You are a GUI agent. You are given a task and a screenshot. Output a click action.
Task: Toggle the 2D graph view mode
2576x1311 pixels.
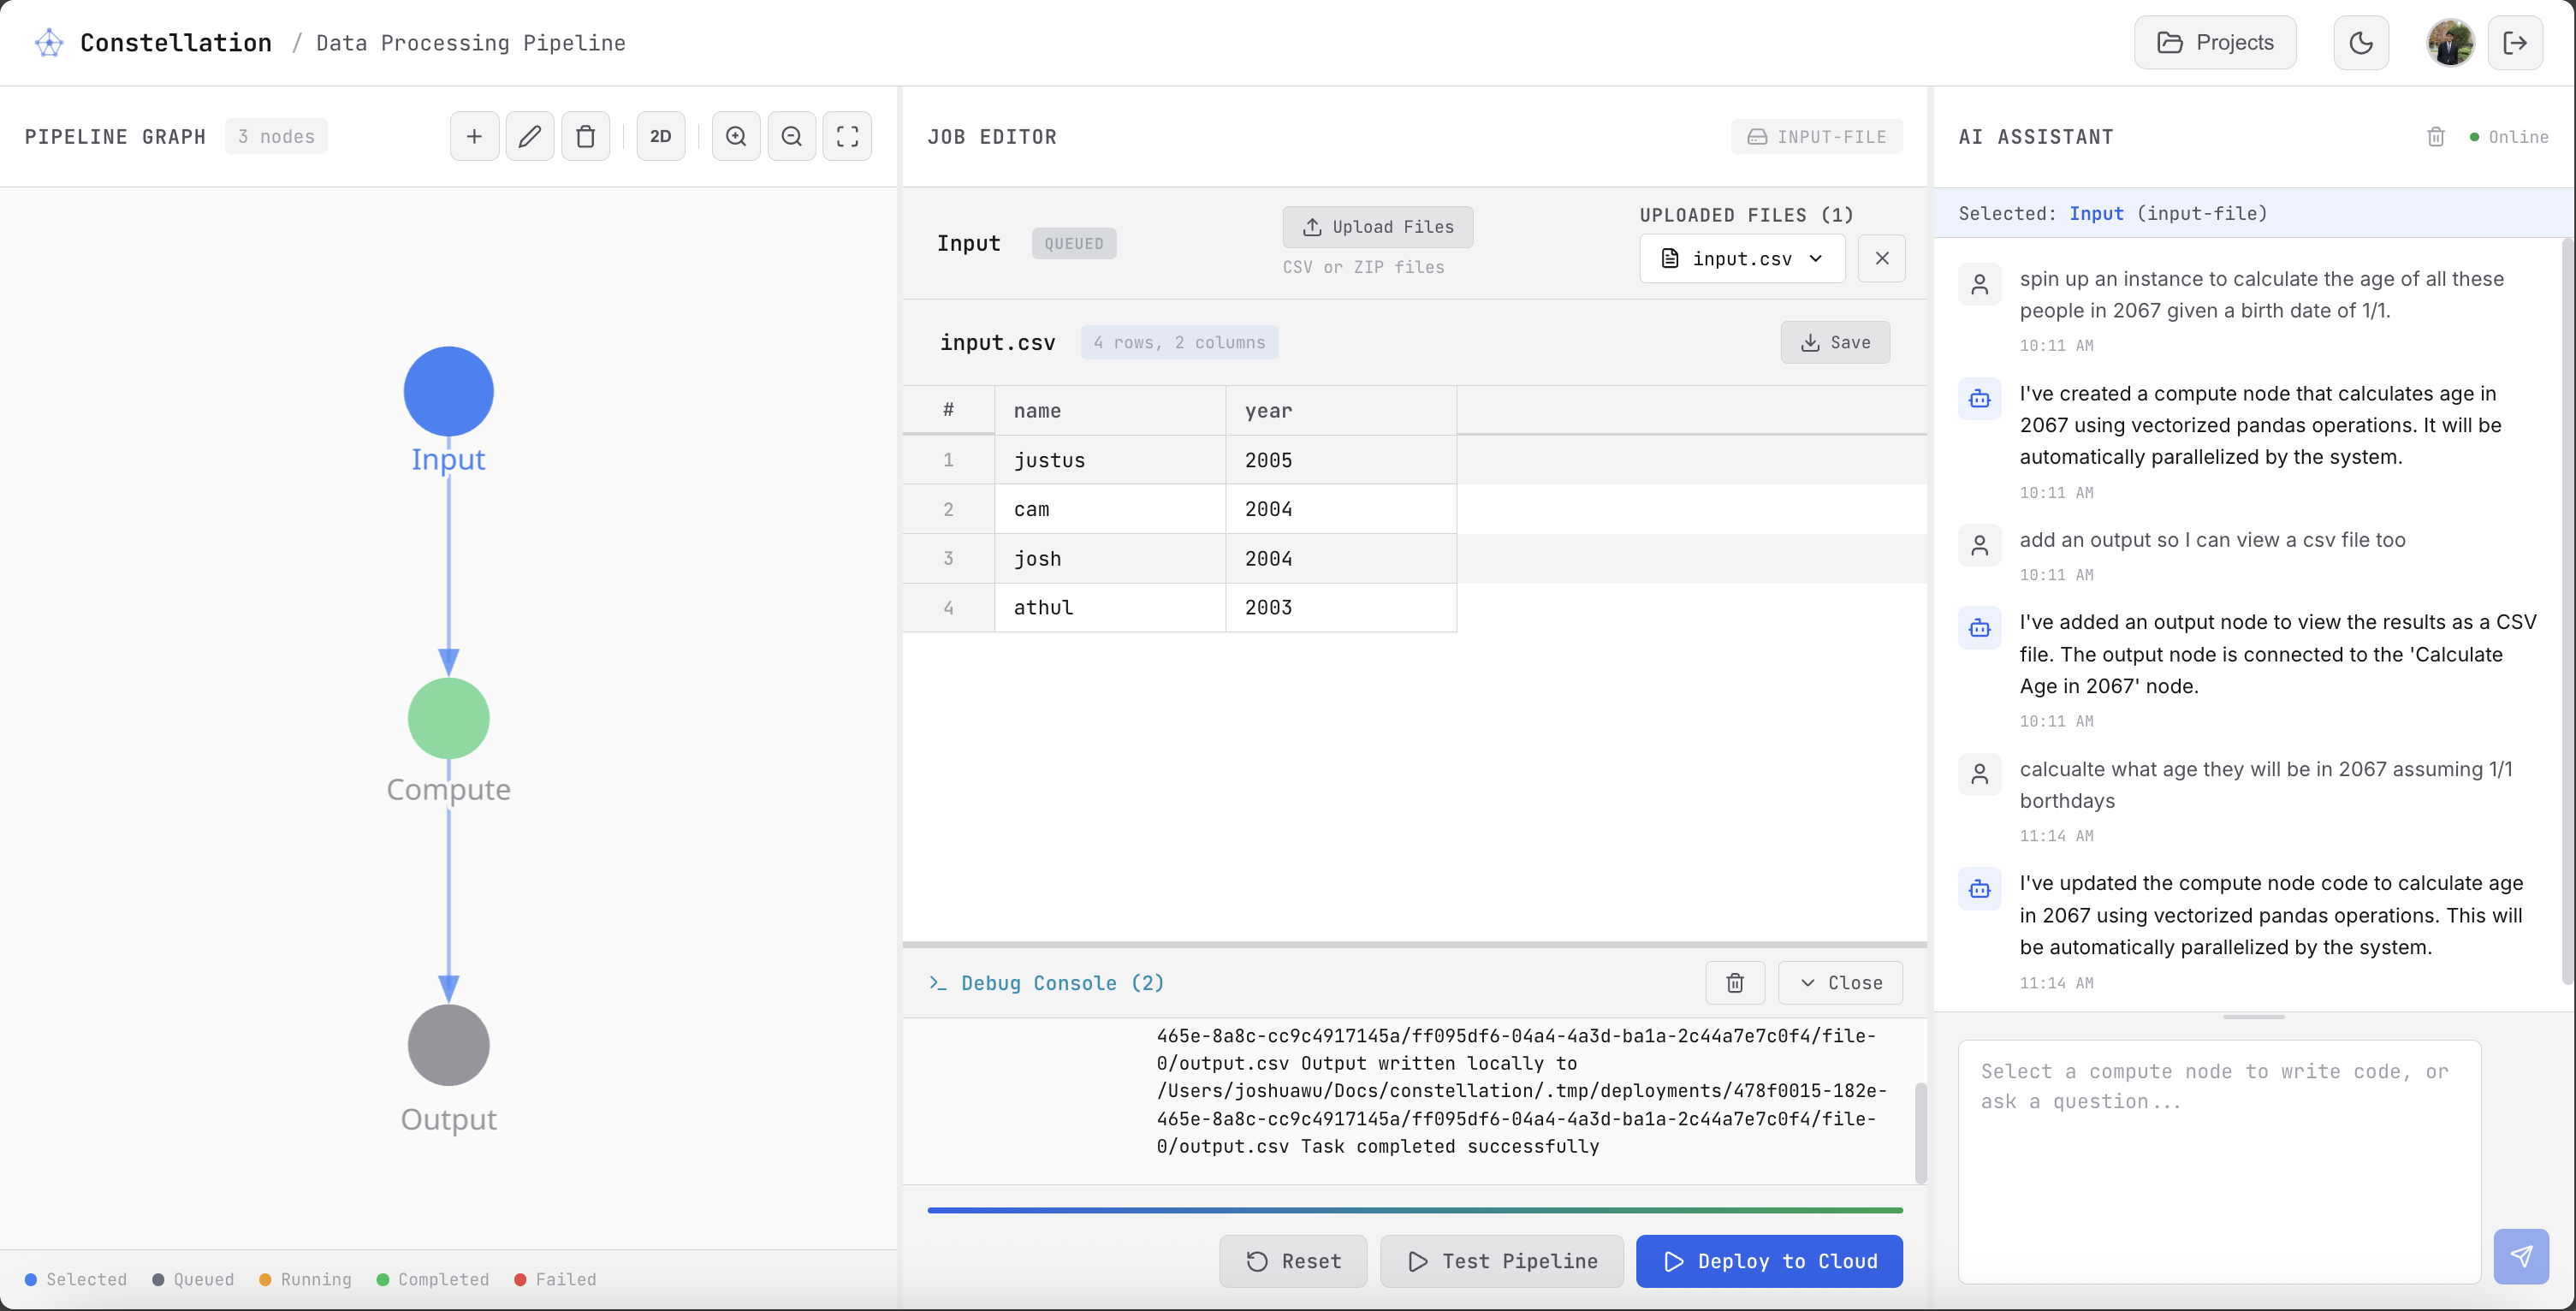(x=660, y=136)
